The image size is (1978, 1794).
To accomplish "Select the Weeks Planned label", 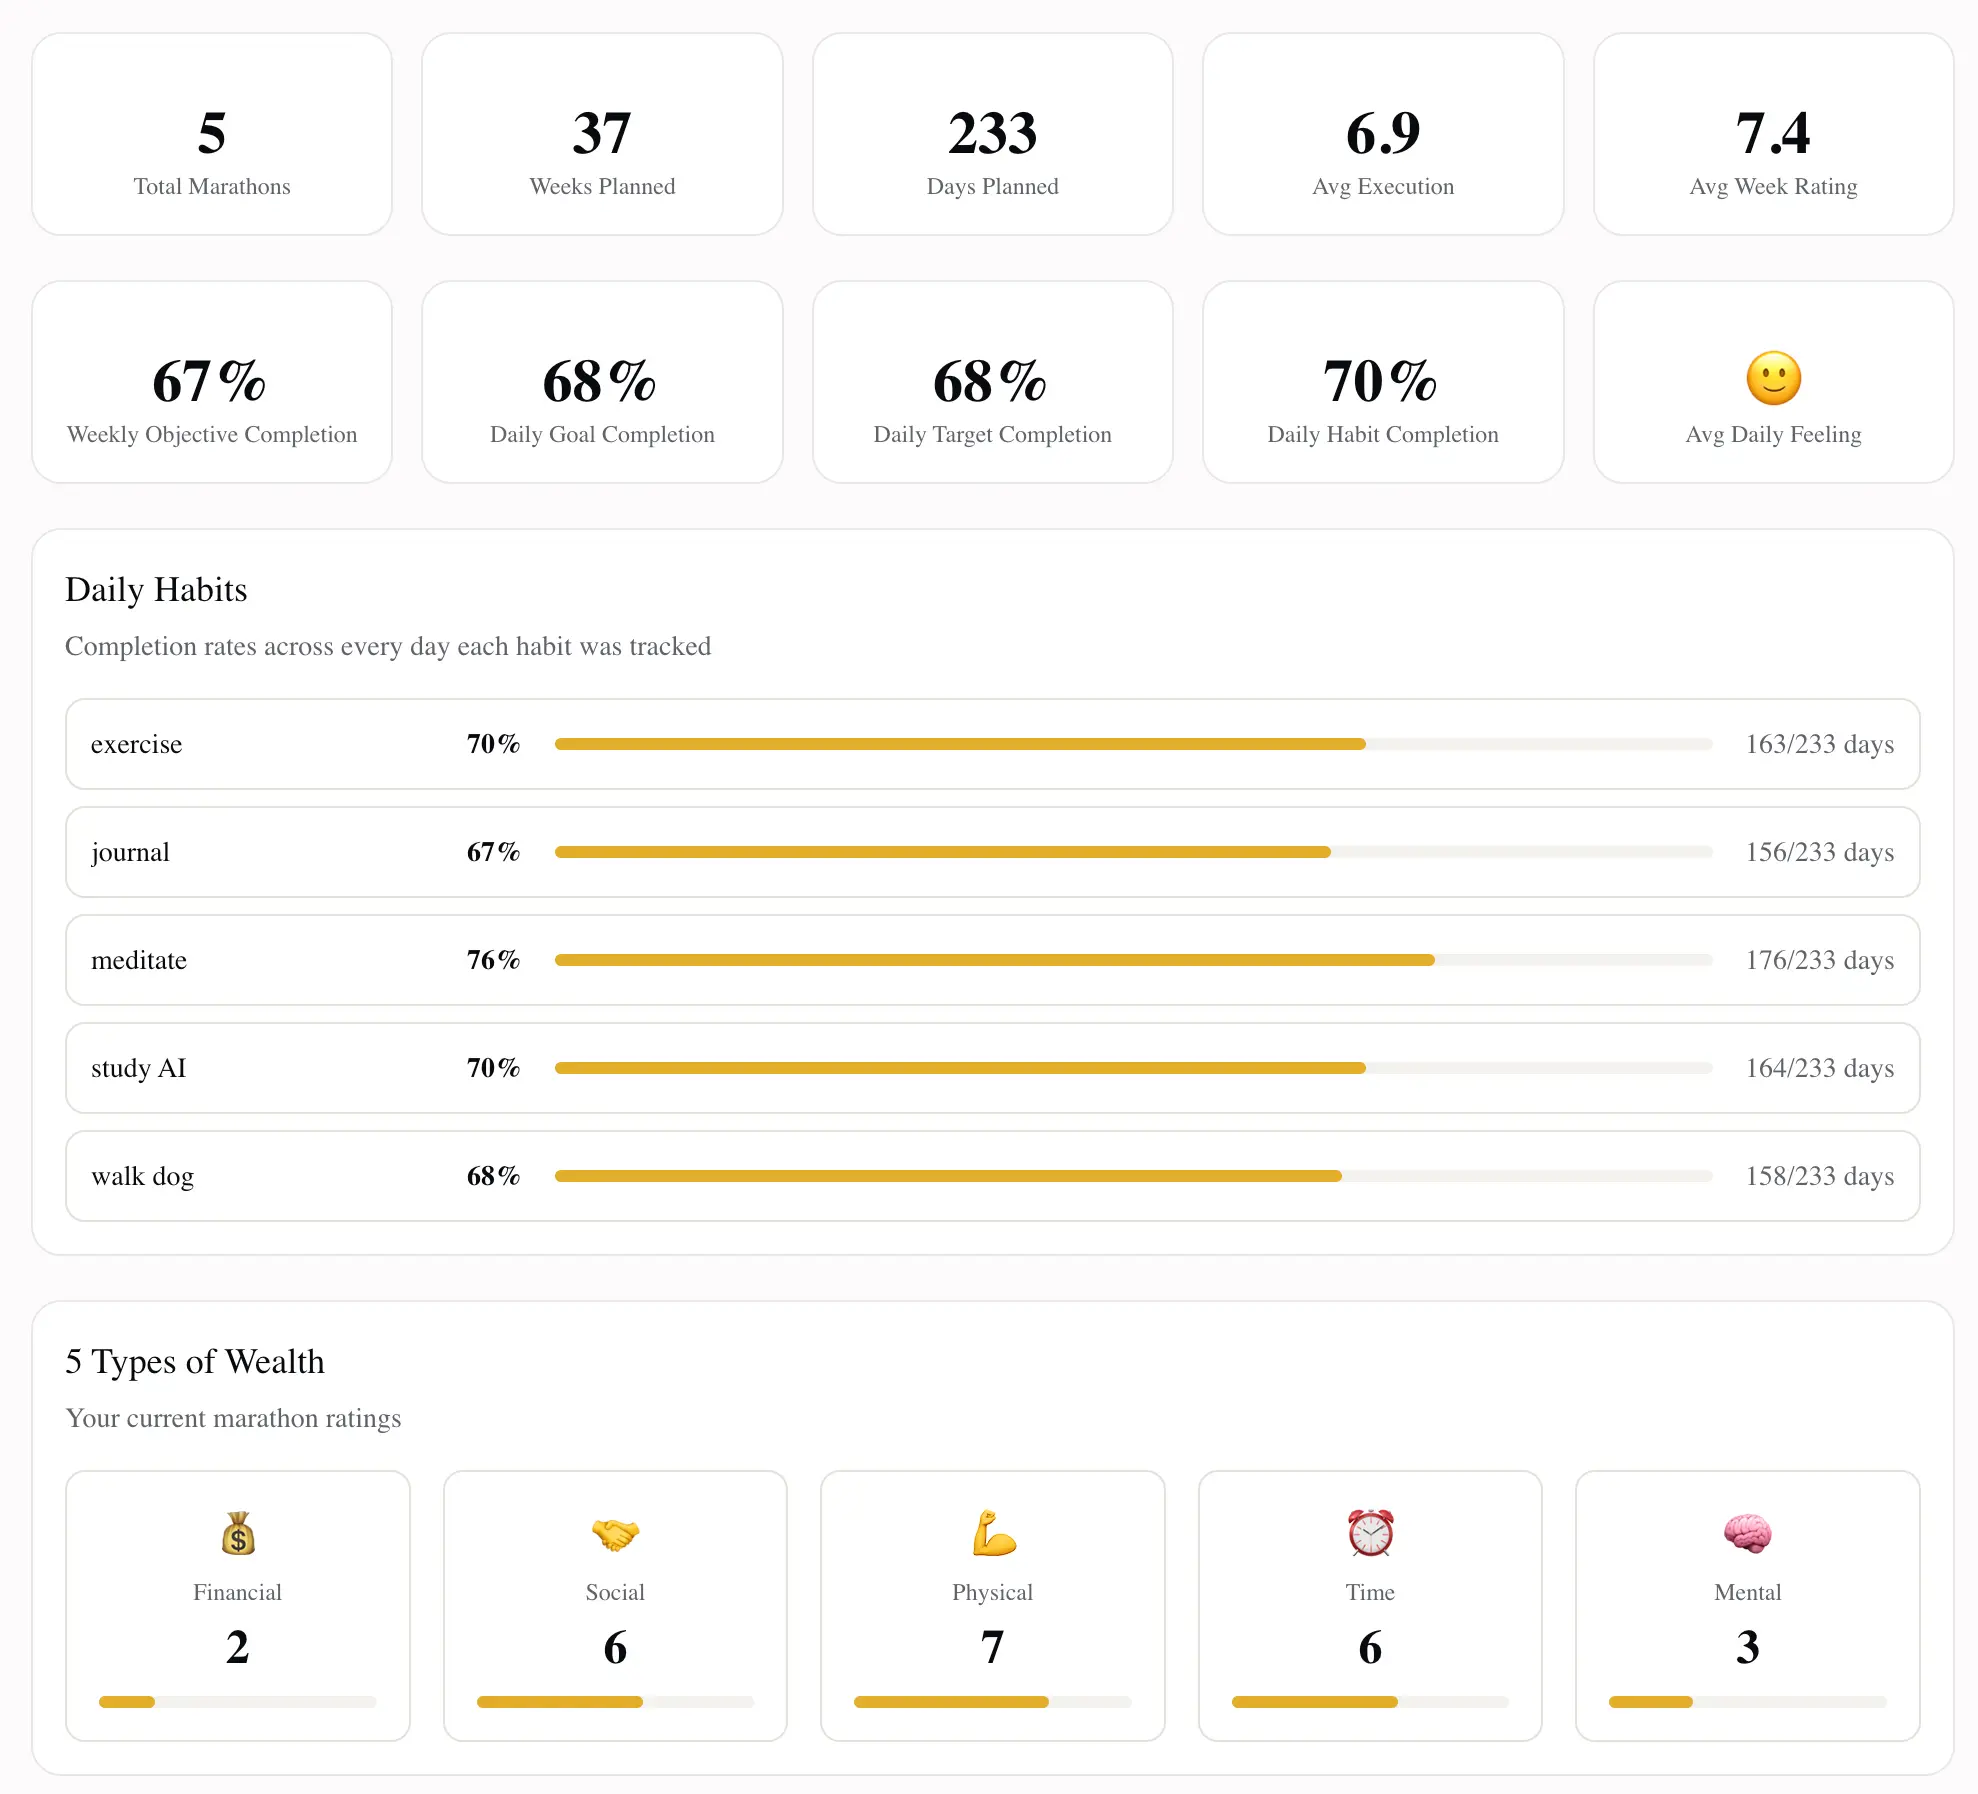I will point(602,187).
